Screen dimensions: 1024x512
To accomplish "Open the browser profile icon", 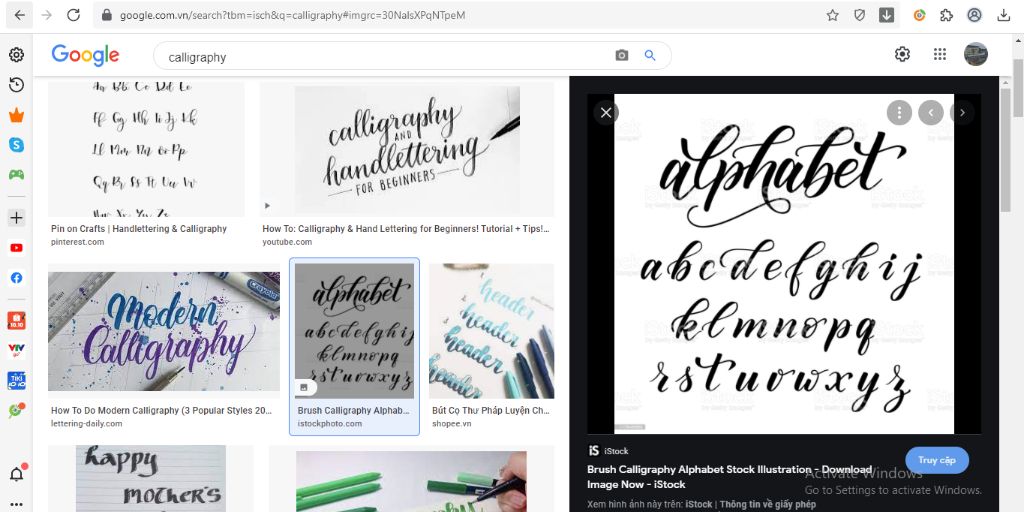I will (974, 15).
